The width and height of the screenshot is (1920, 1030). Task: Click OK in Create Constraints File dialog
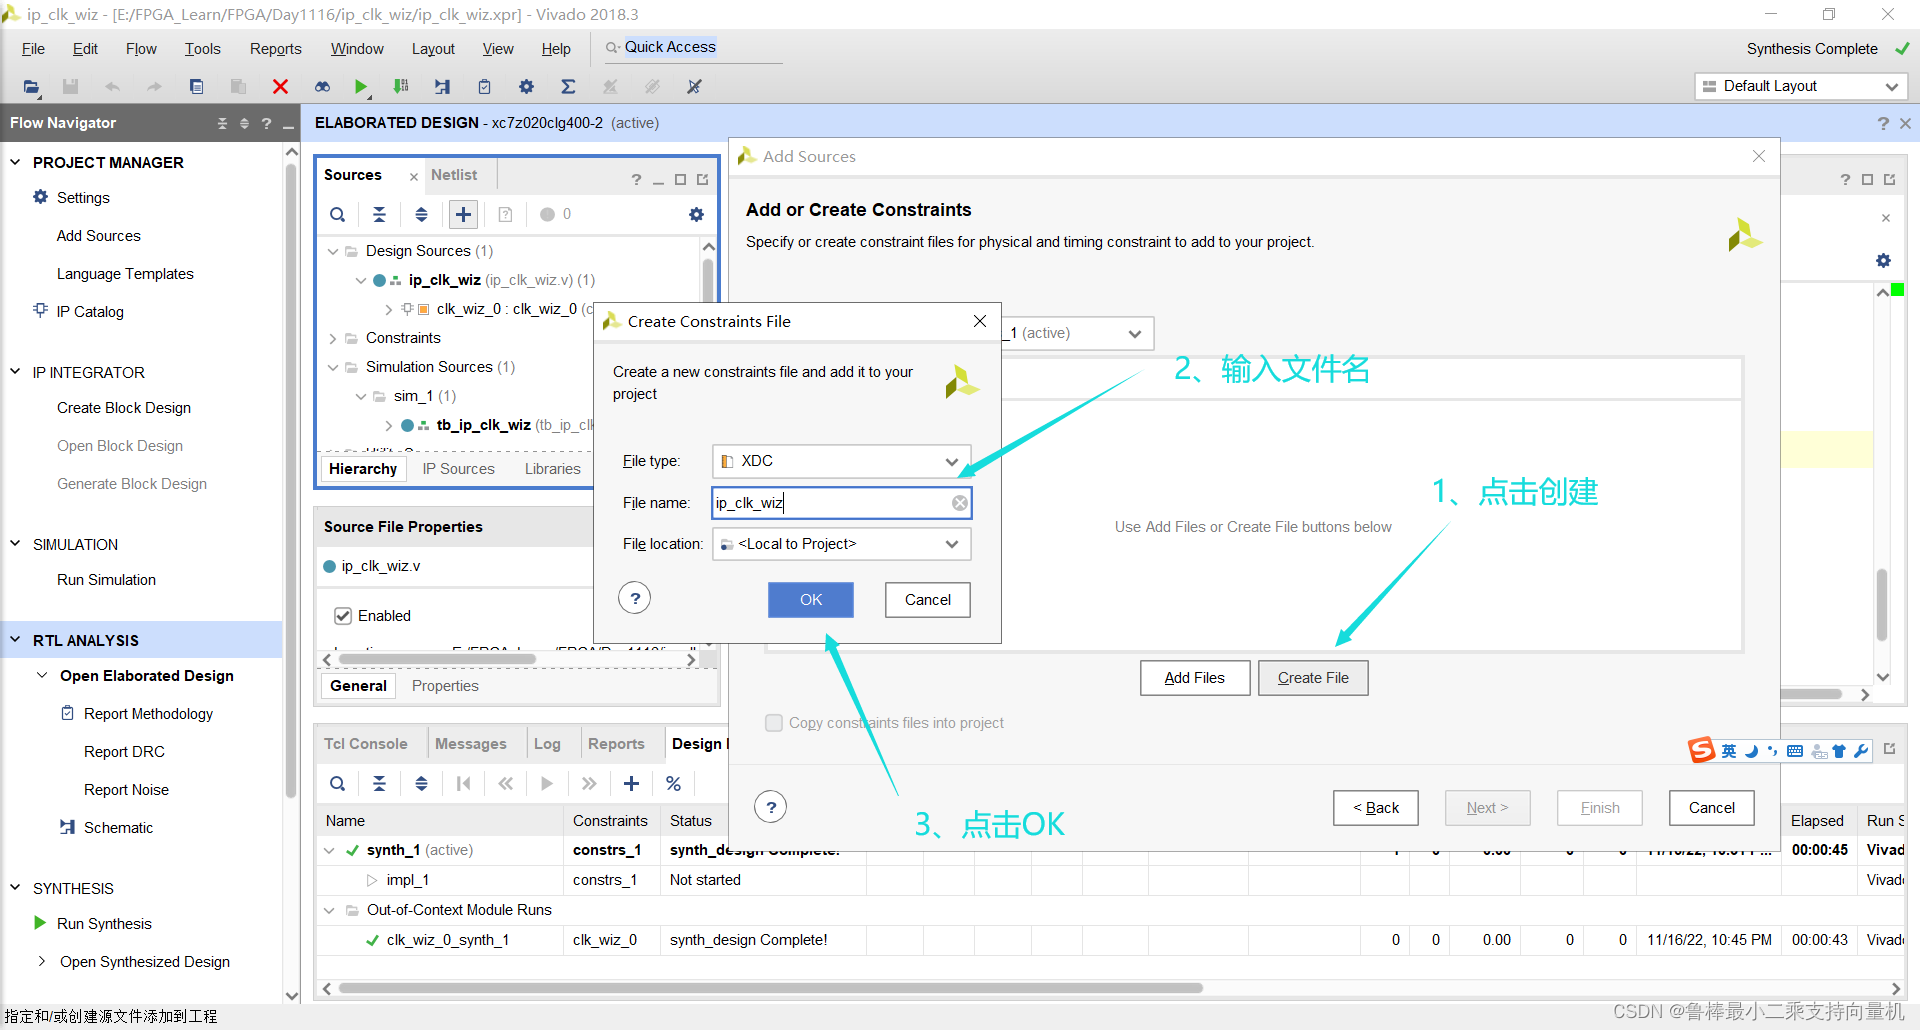tap(811, 600)
